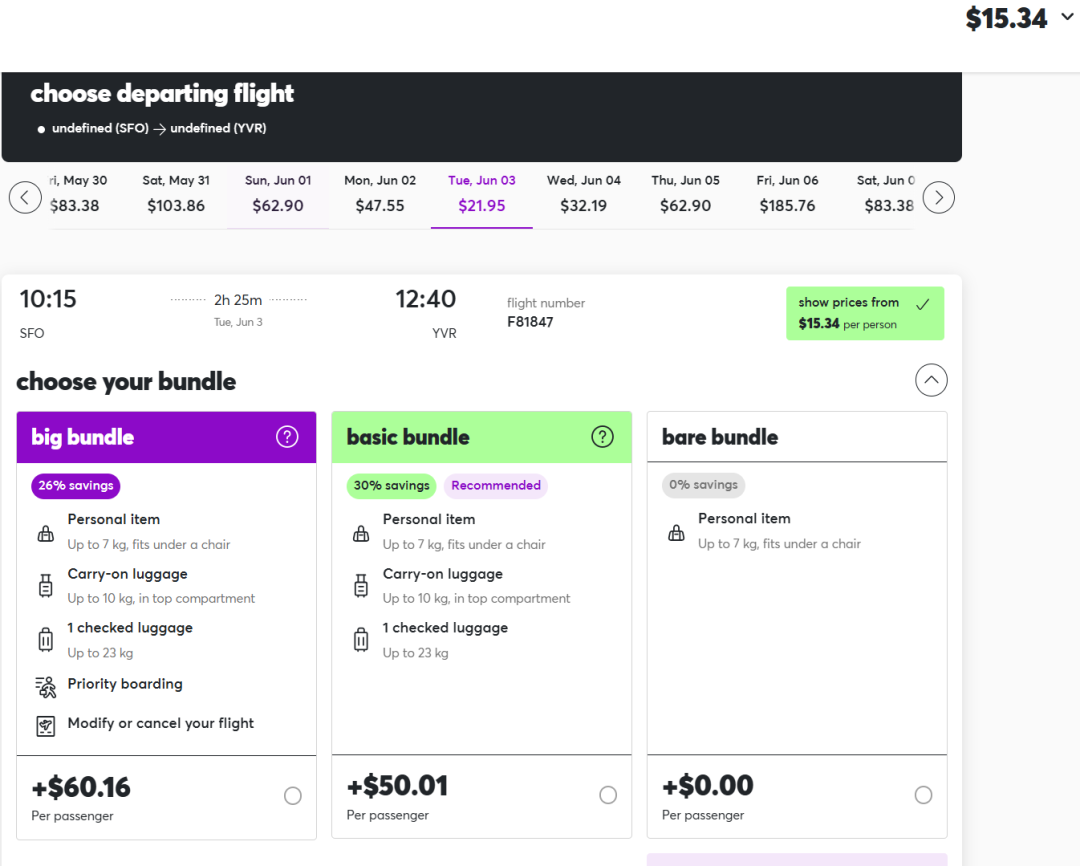Expand the $15.34 total price dropdown
1080x866 pixels.
coord(1067,19)
